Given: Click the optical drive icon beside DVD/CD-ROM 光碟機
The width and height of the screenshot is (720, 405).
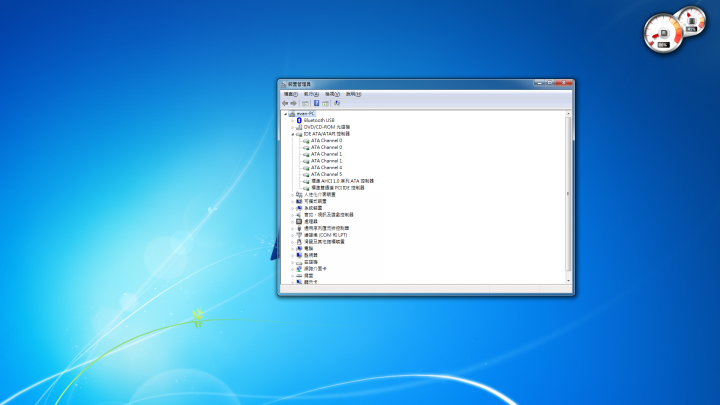Looking at the screenshot, I should [299, 127].
